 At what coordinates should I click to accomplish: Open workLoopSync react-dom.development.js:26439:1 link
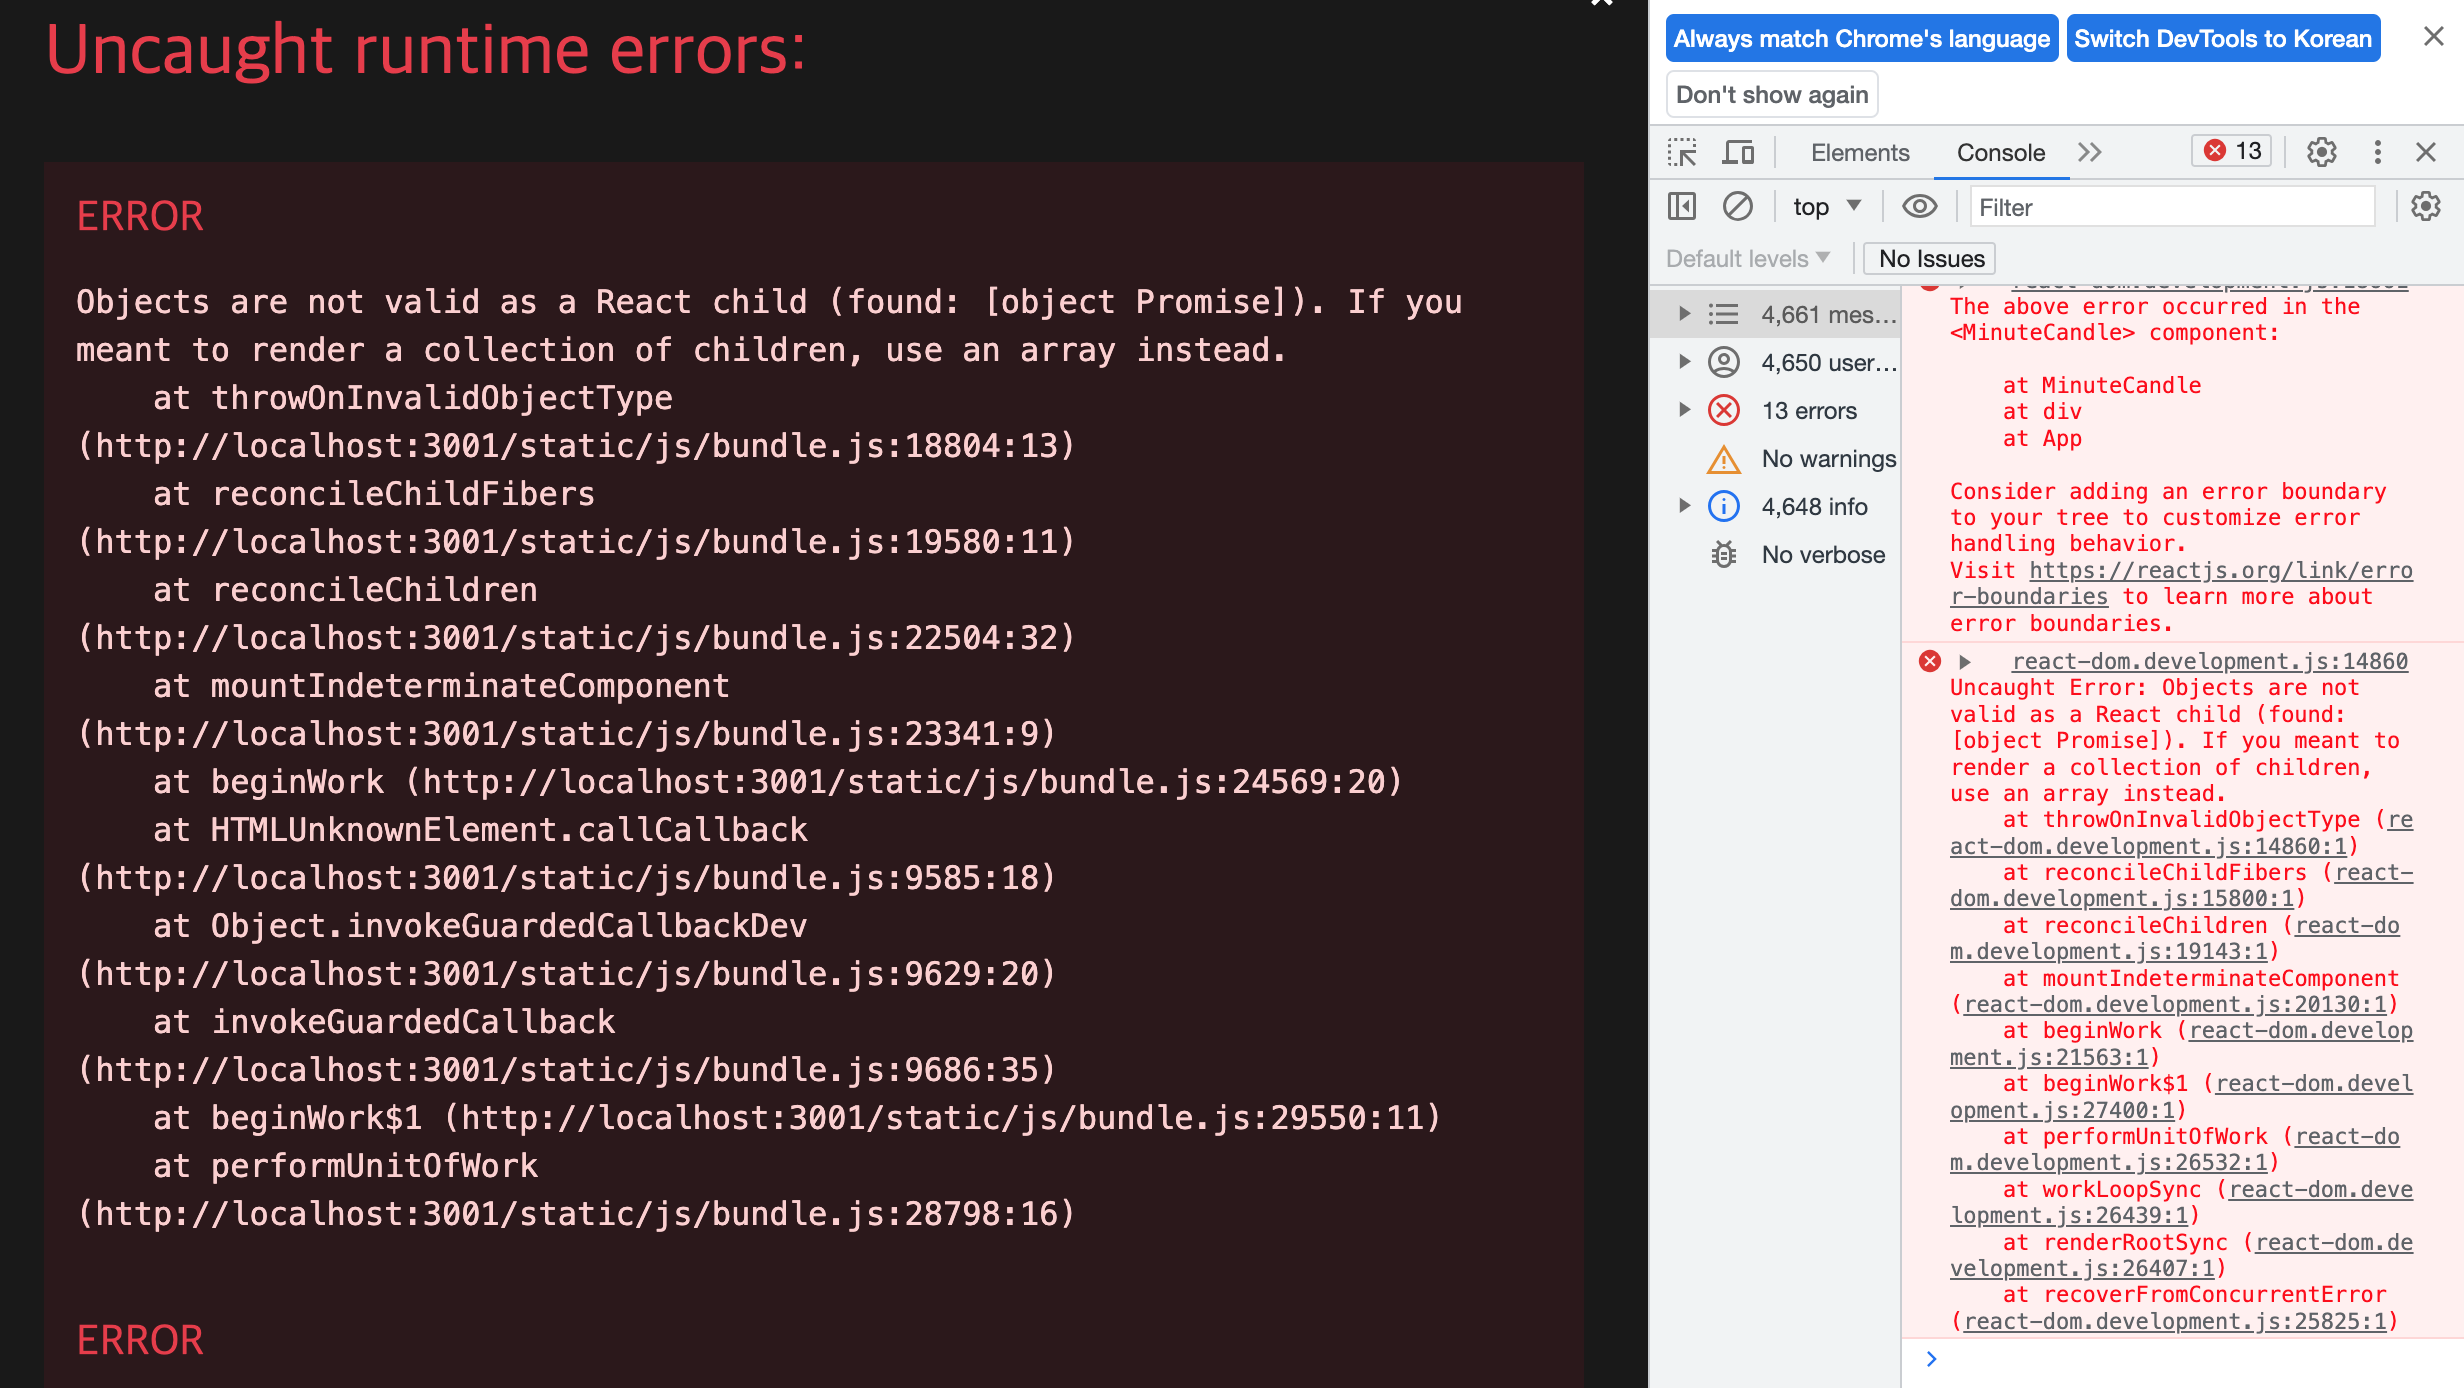click(2181, 1203)
